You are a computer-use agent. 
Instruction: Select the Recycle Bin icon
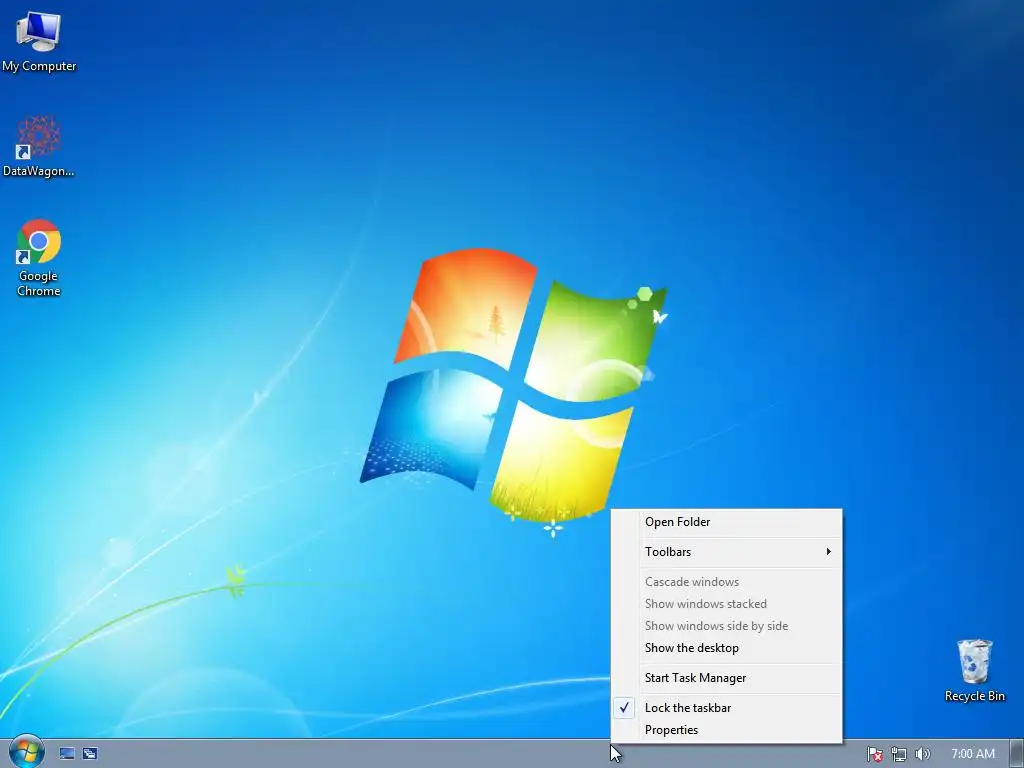point(974,671)
